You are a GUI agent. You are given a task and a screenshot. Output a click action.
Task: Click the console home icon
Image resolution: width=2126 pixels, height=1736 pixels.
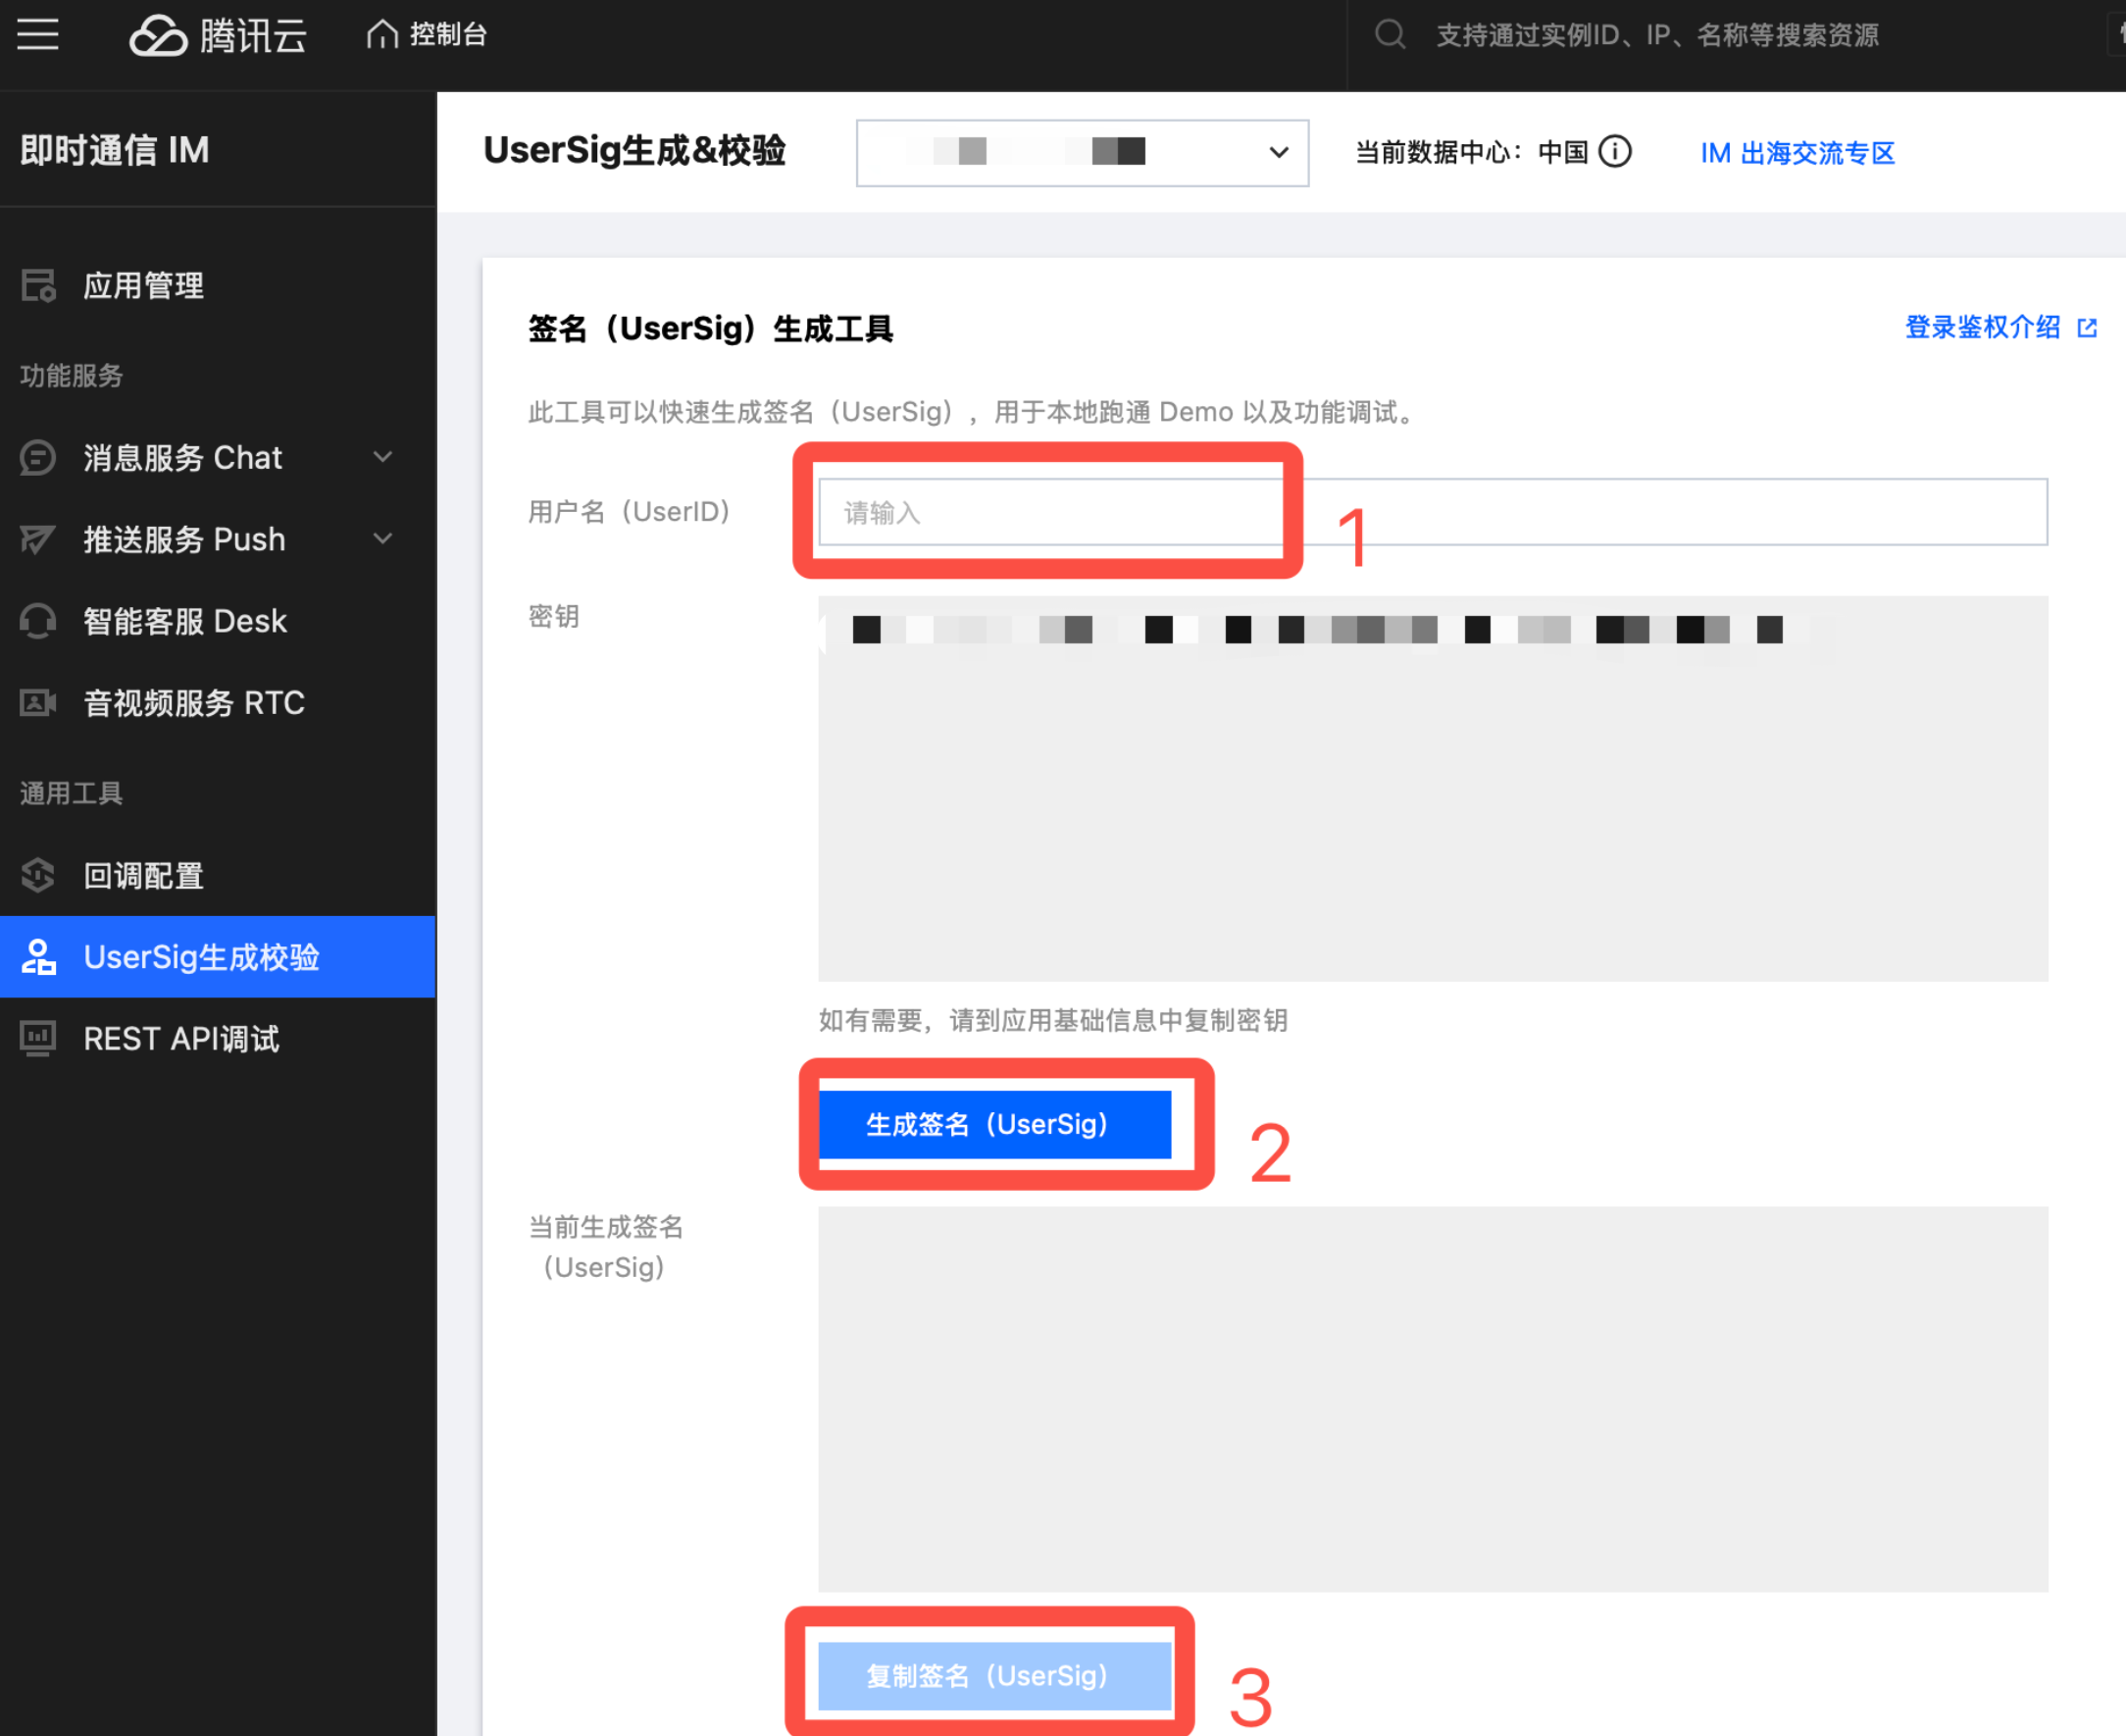tap(382, 35)
